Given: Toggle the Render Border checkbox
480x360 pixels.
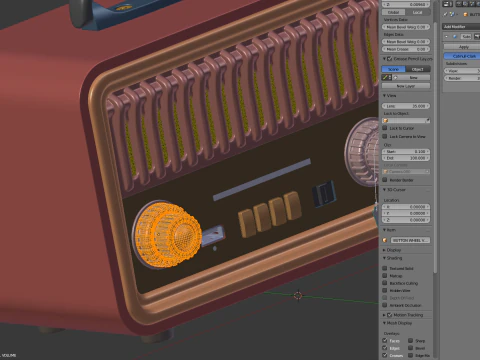Looking at the screenshot, I should (x=385, y=180).
